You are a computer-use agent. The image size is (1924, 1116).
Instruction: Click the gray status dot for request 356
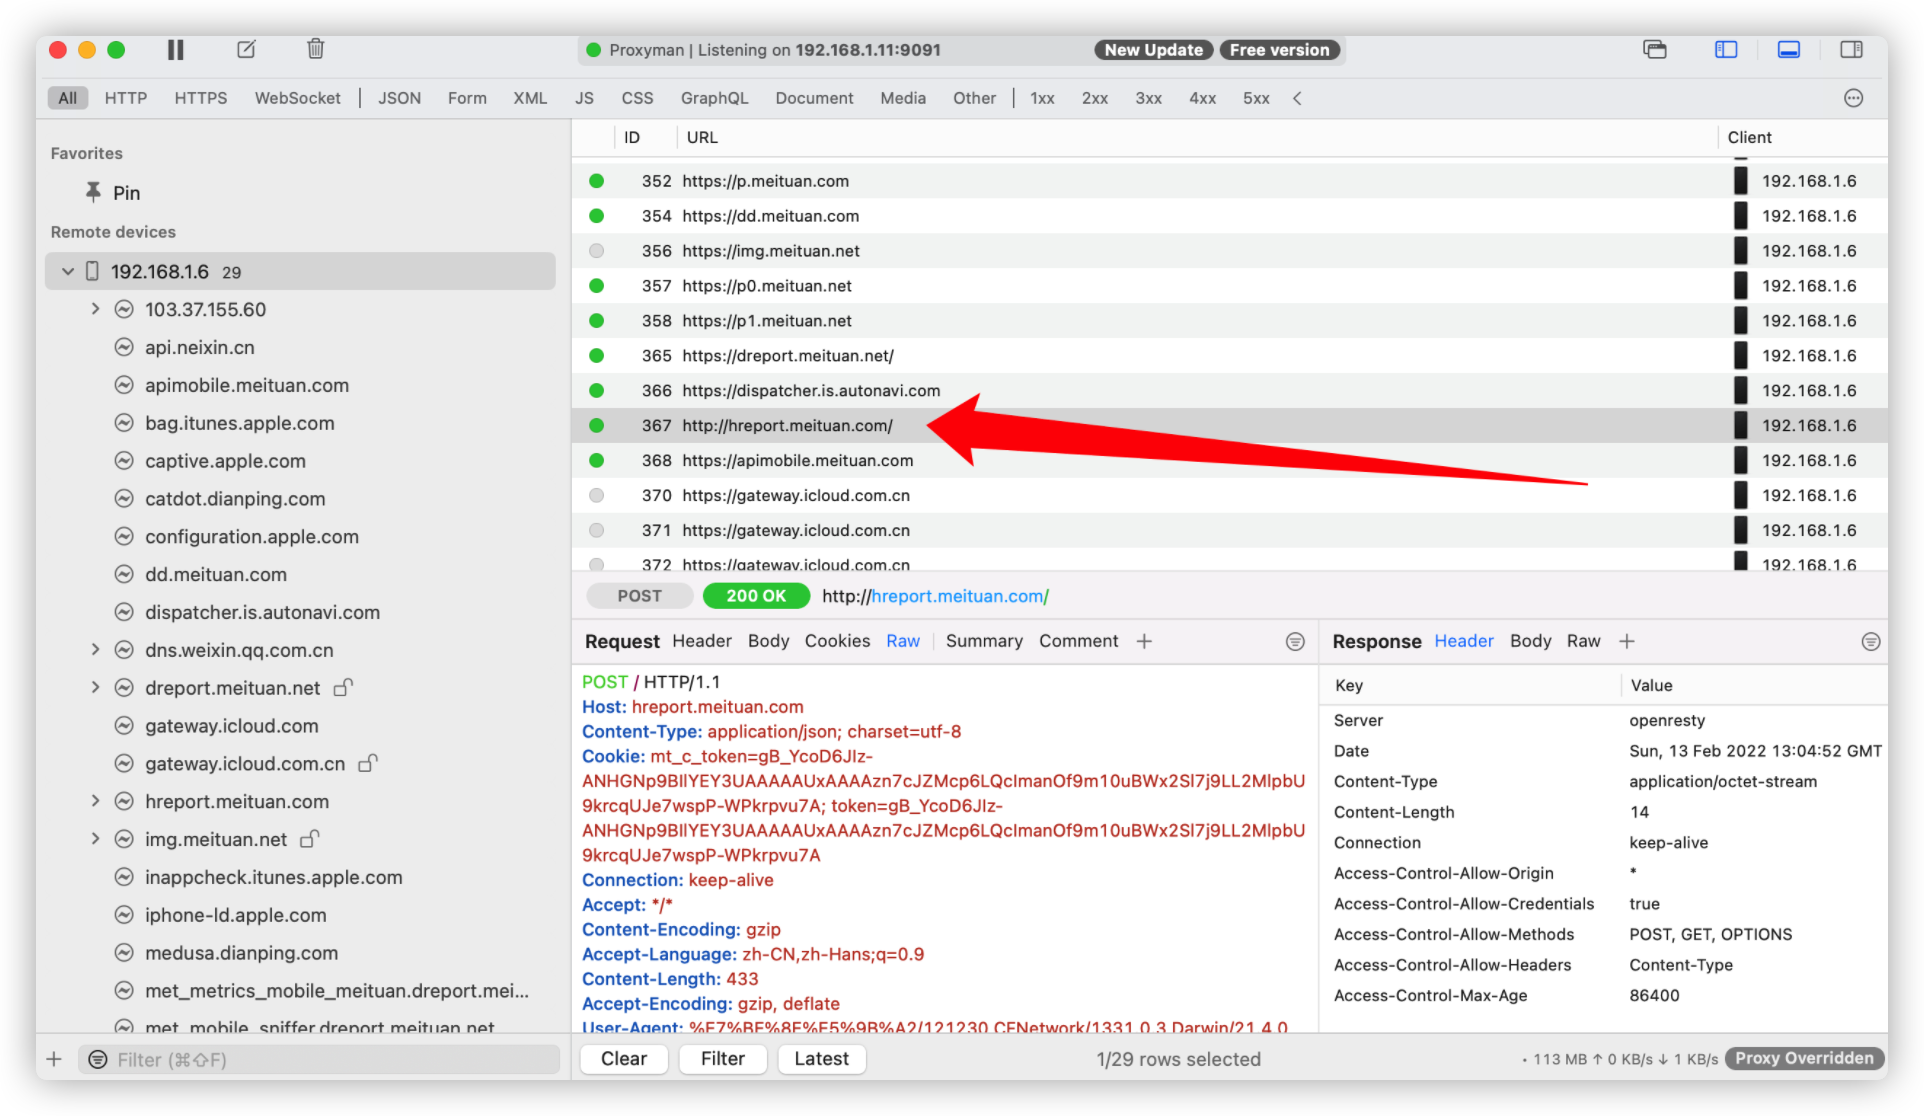pyautogui.click(x=597, y=251)
